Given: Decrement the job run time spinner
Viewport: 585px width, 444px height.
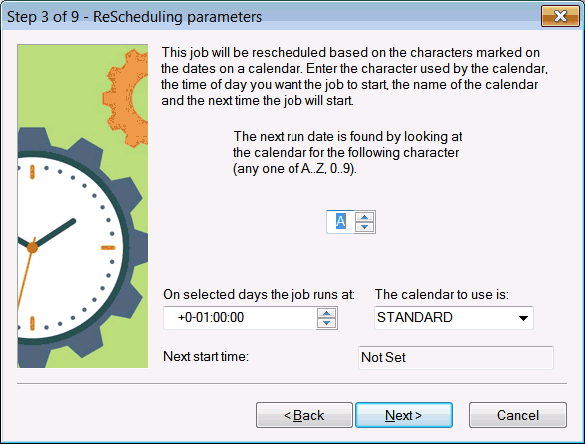Looking at the screenshot, I should tap(326, 323).
